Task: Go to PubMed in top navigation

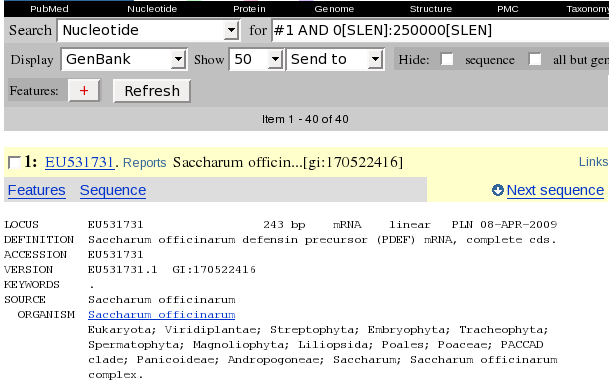Action: pyautogui.click(x=49, y=9)
